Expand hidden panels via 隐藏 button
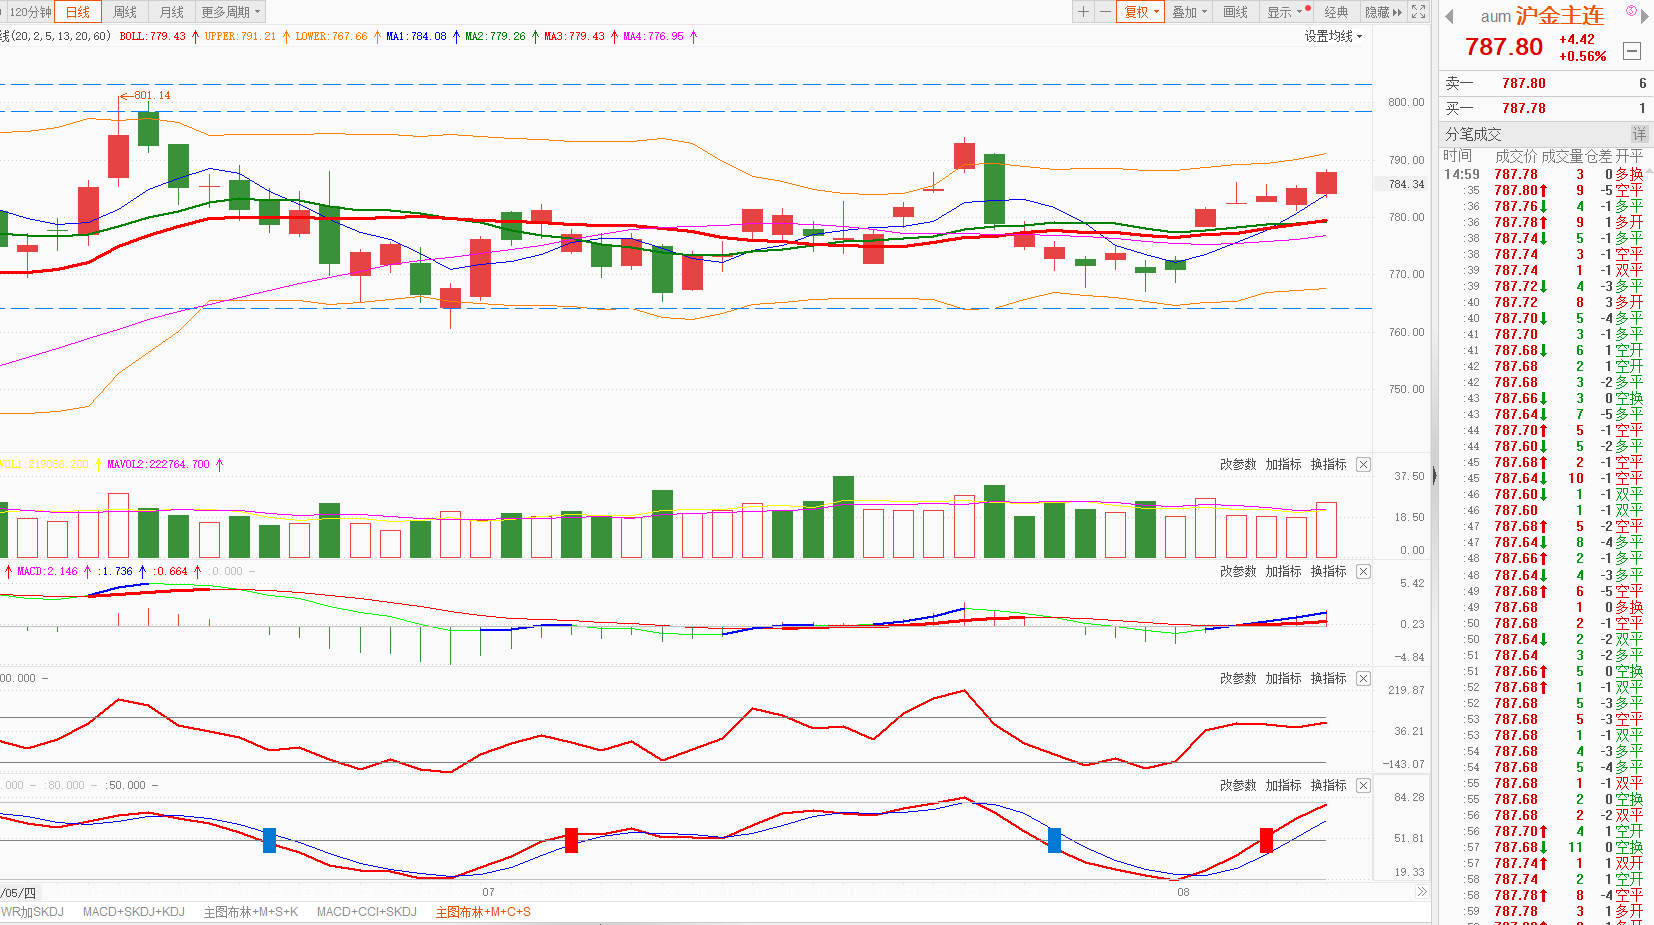Image resolution: width=1654 pixels, height=925 pixels. (1383, 12)
